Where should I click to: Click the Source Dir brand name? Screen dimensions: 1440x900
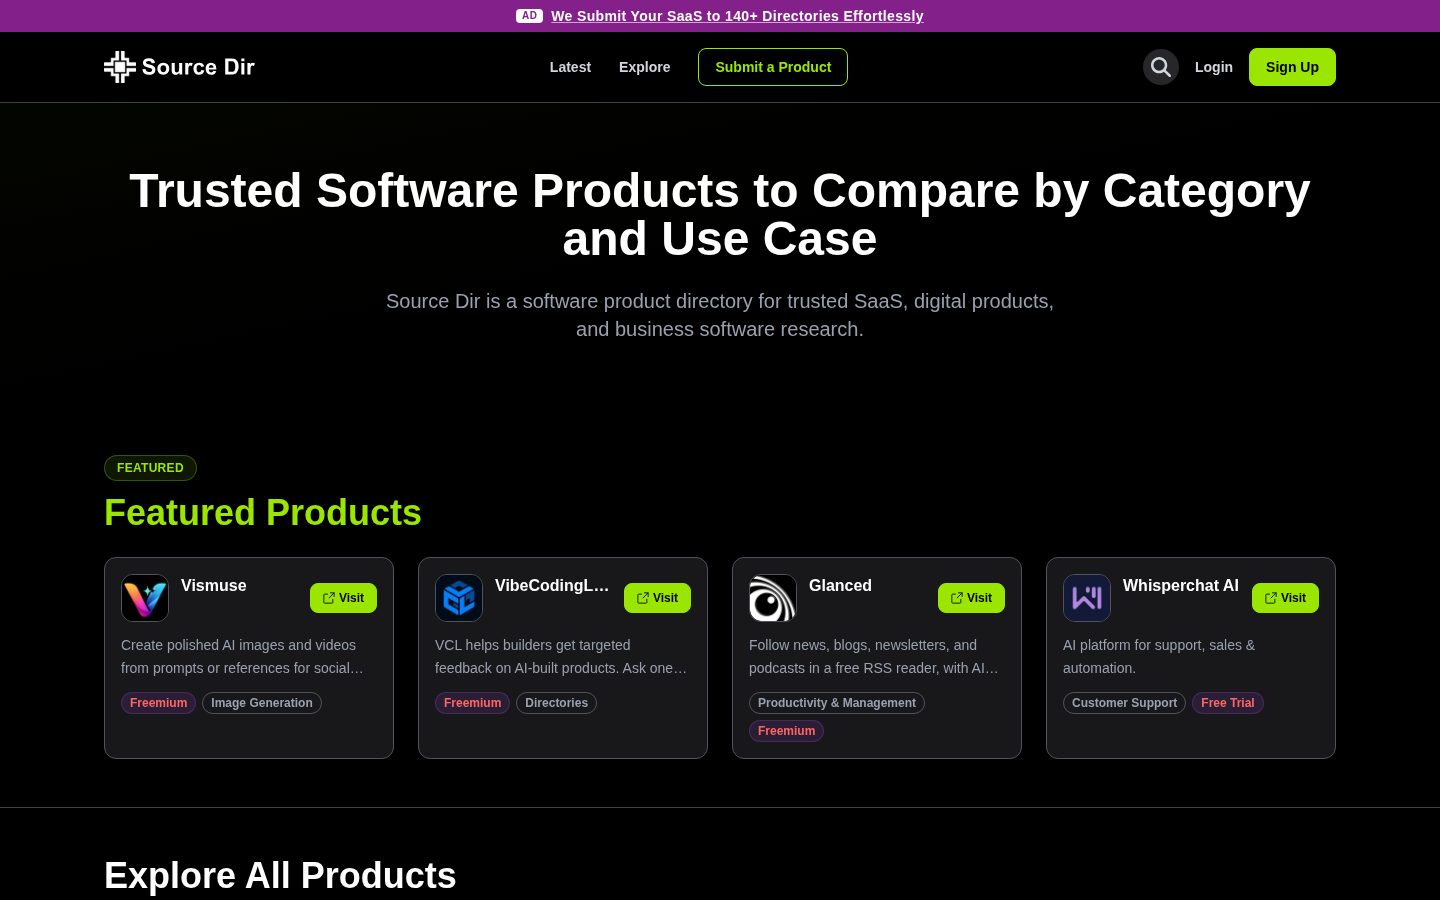[x=198, y=67]
